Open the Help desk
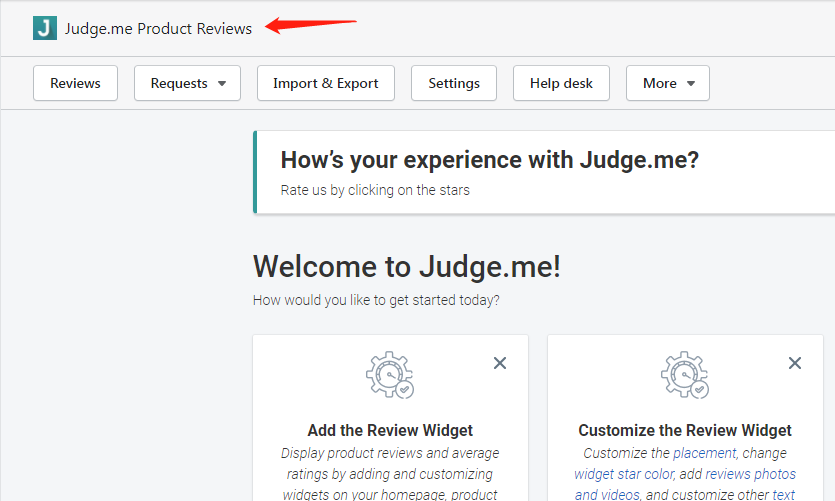The width and height of the screenshot is (835, 501). click(x=561, y=83)
